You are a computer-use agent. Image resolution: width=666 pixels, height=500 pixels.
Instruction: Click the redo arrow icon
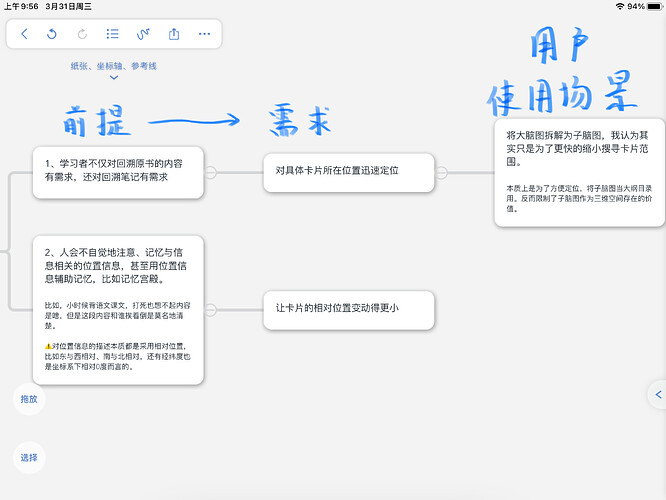coord(82,34)
